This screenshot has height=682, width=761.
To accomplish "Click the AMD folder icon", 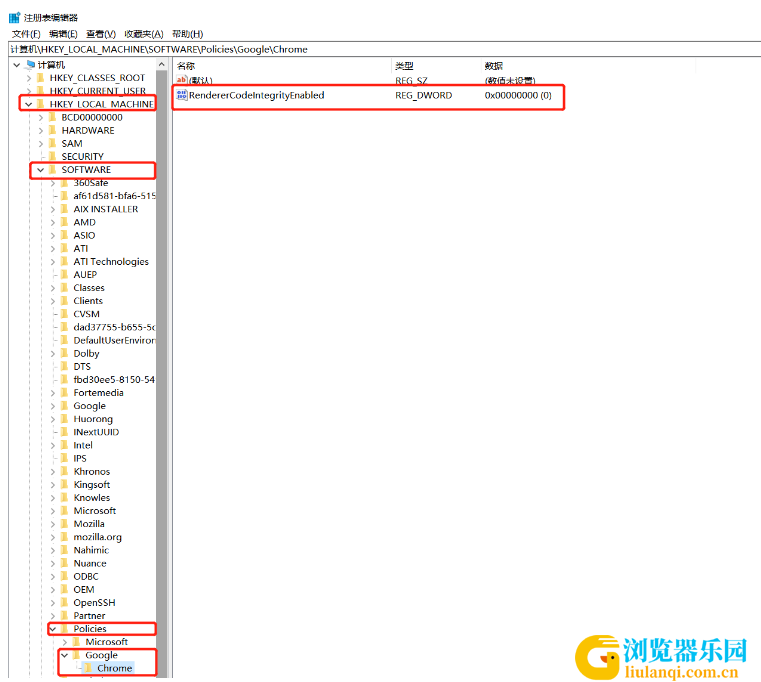I will 65,222.
